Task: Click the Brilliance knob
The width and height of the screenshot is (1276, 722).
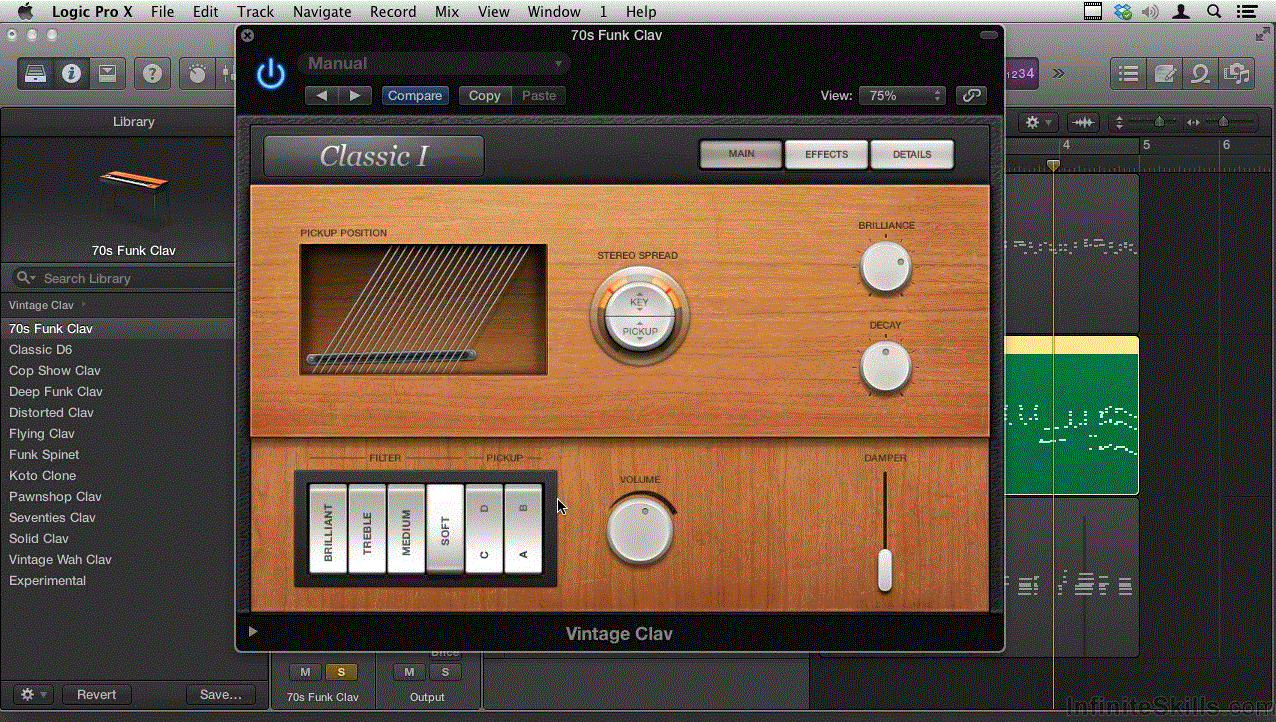Action: pos(885,266)
